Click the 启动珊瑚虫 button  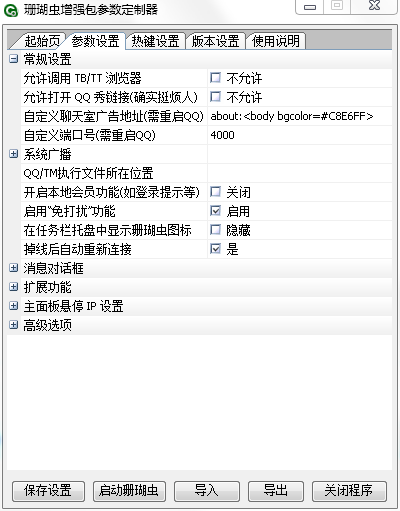[x=129, y=491]
